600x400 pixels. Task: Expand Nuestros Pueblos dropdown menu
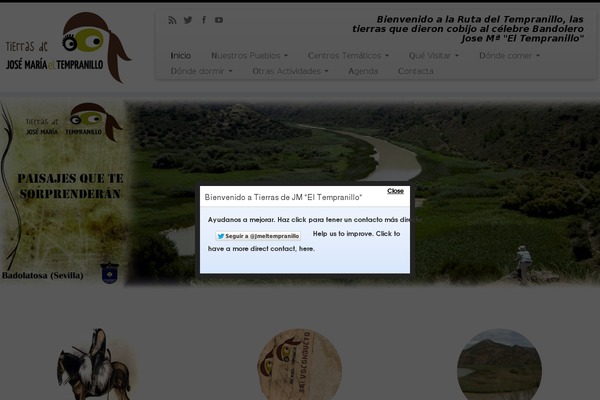(249, 56)
